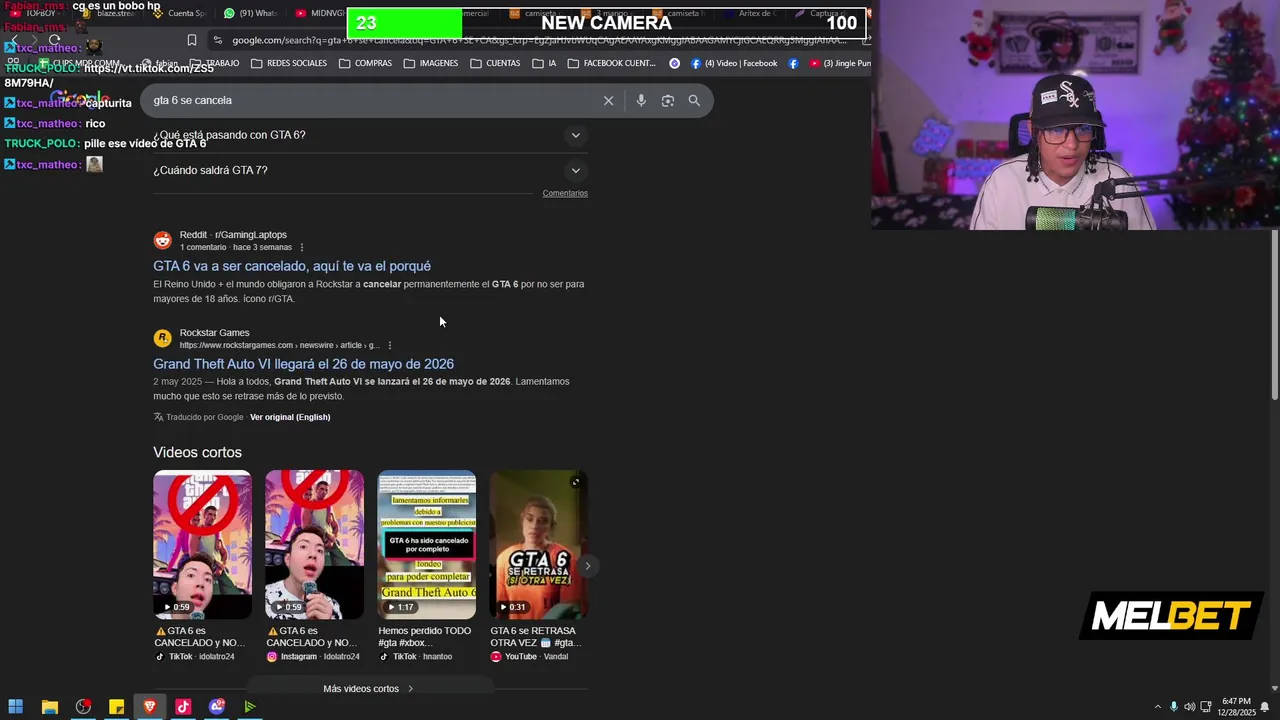Click 'Ver original (English)' link
The image size is (1280, 720).
pyautogui.click(x=290, y=417)
